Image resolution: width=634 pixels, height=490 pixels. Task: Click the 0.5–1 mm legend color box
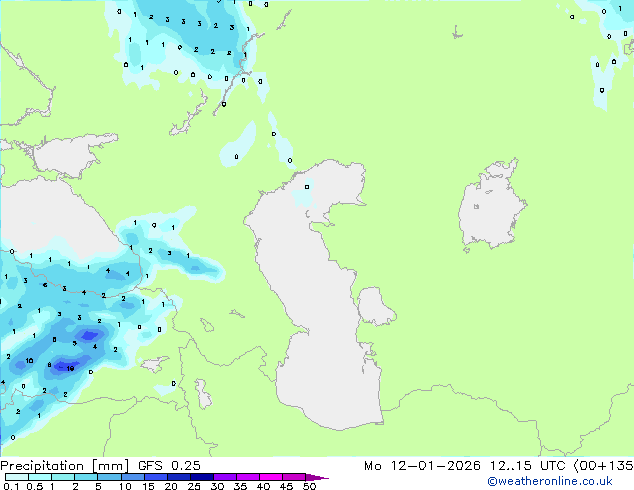[40, 477]
